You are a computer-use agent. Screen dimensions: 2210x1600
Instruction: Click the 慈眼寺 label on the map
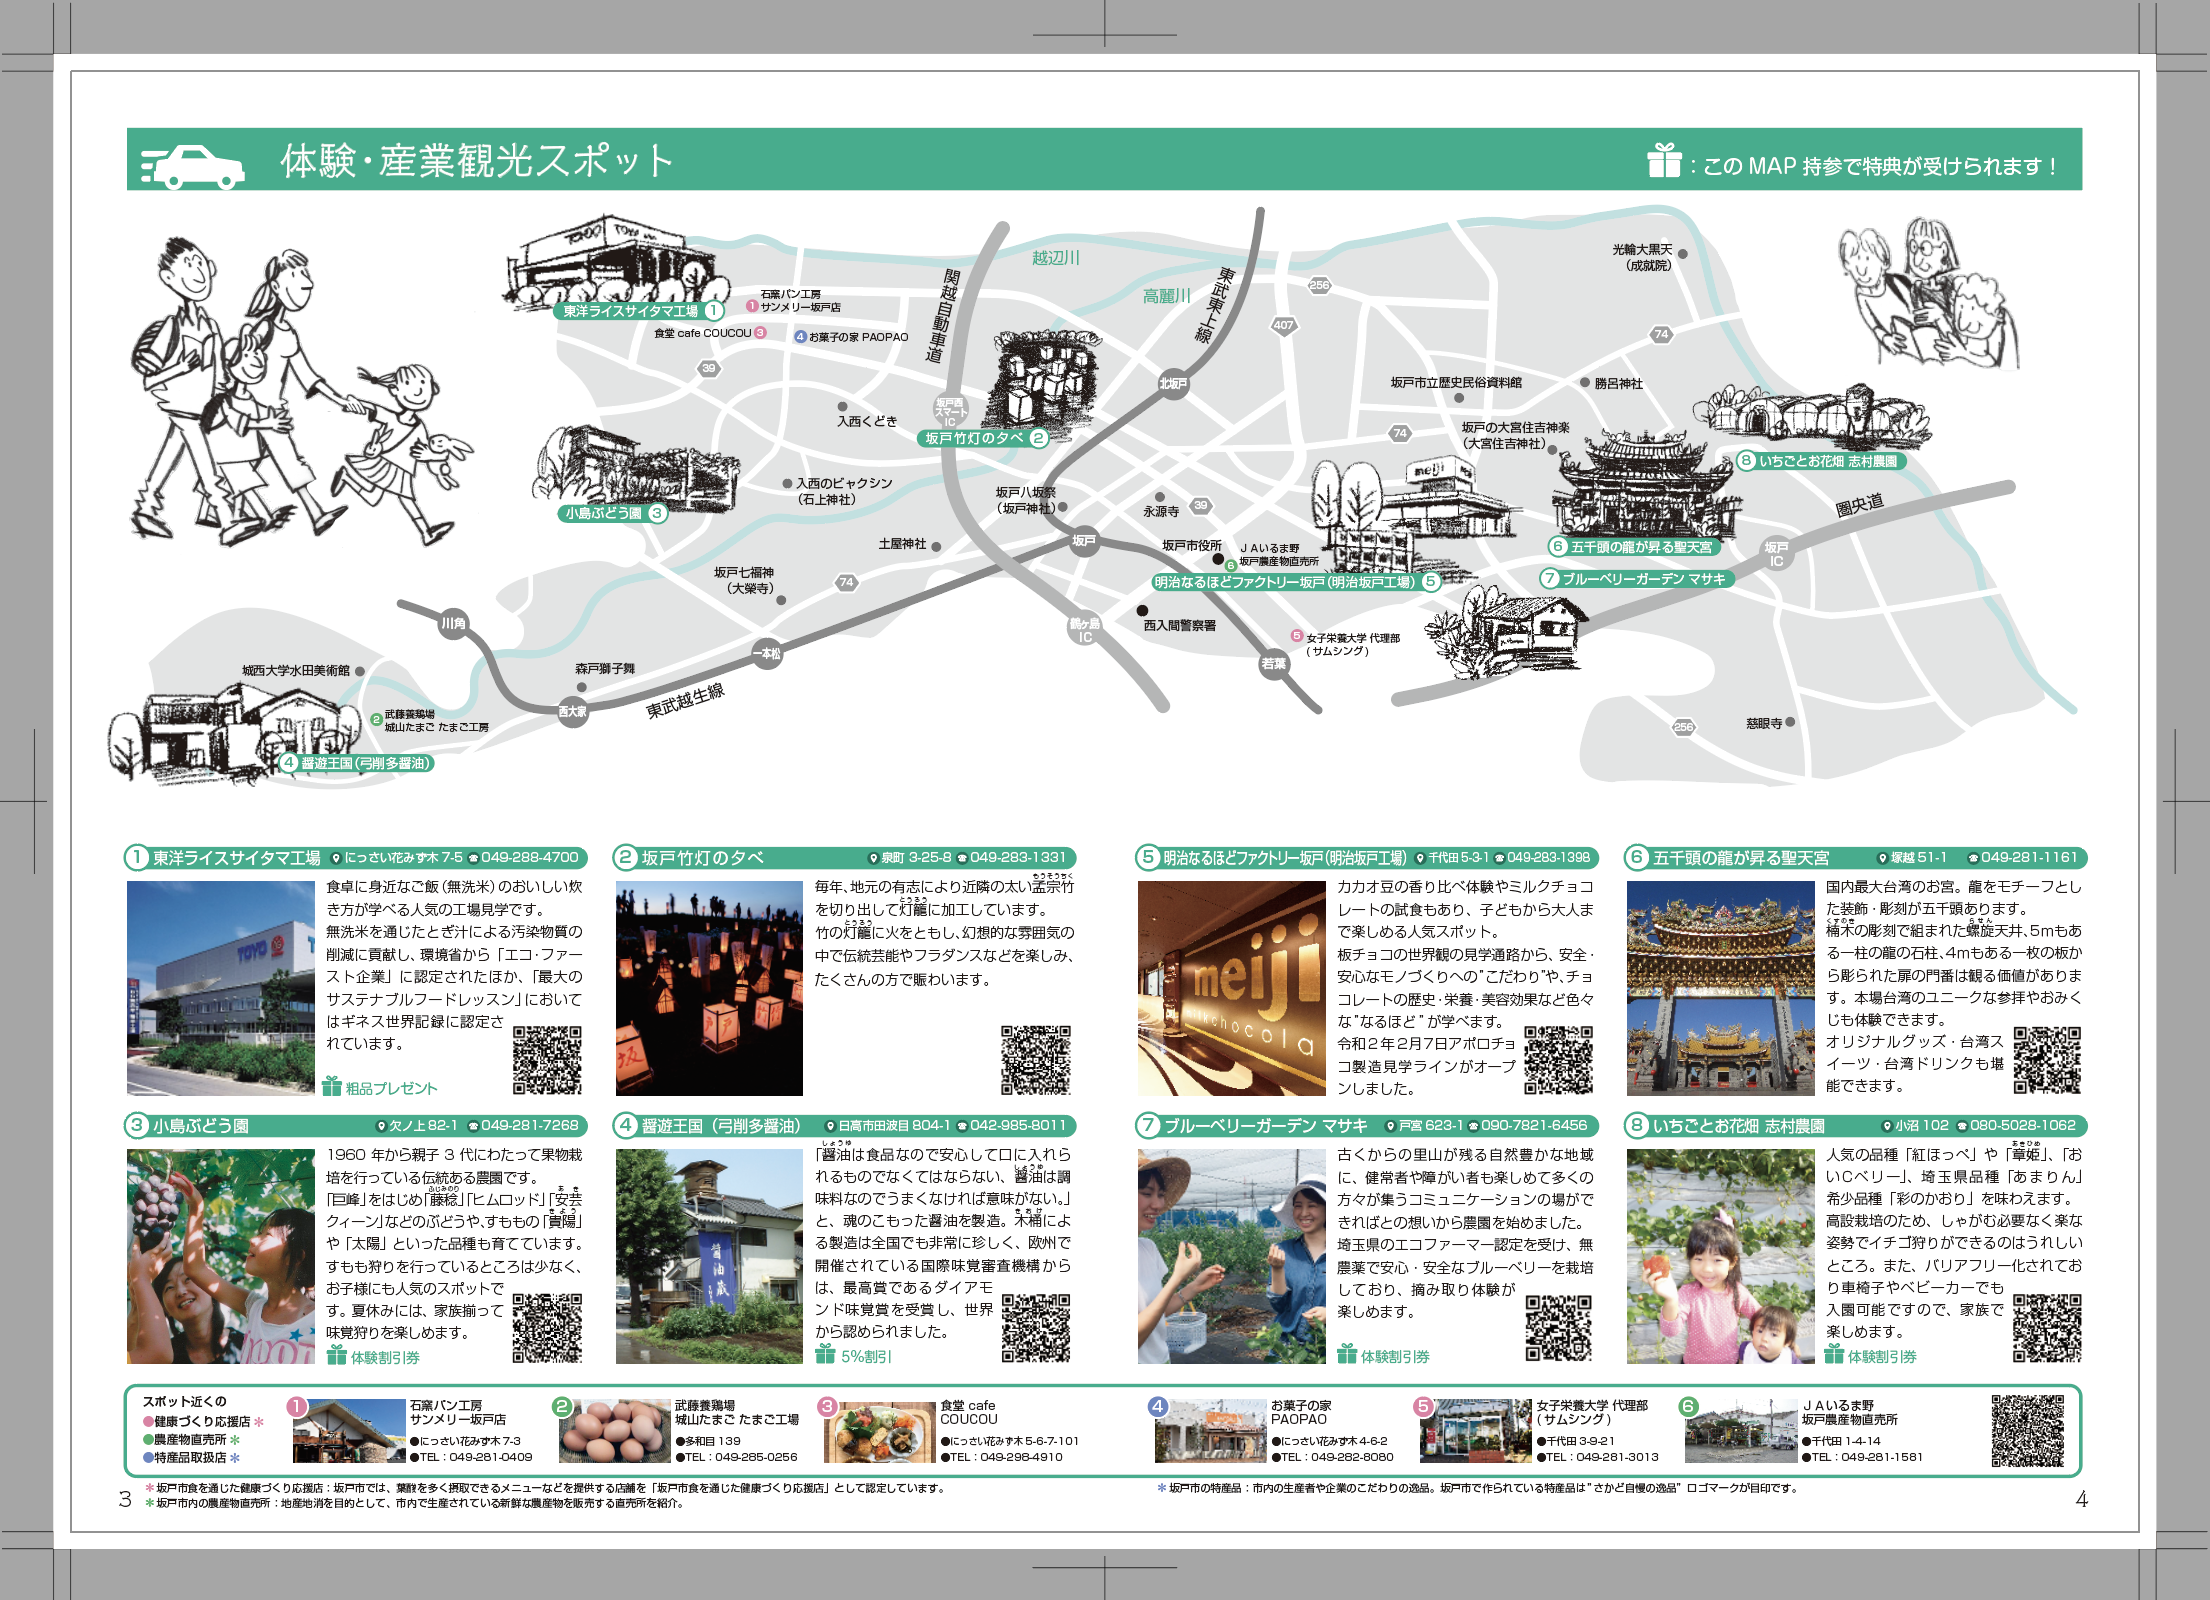point(1764,723)
